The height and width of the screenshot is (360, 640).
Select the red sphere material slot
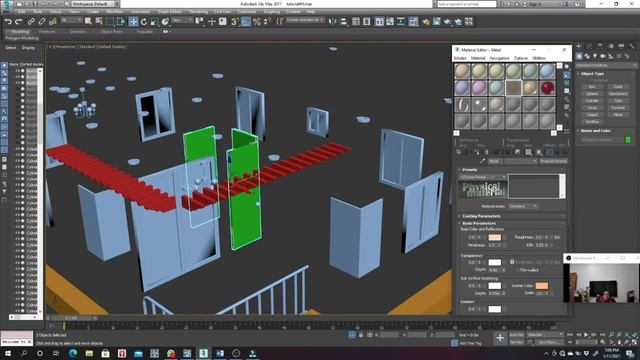click(x=547, y=88)
